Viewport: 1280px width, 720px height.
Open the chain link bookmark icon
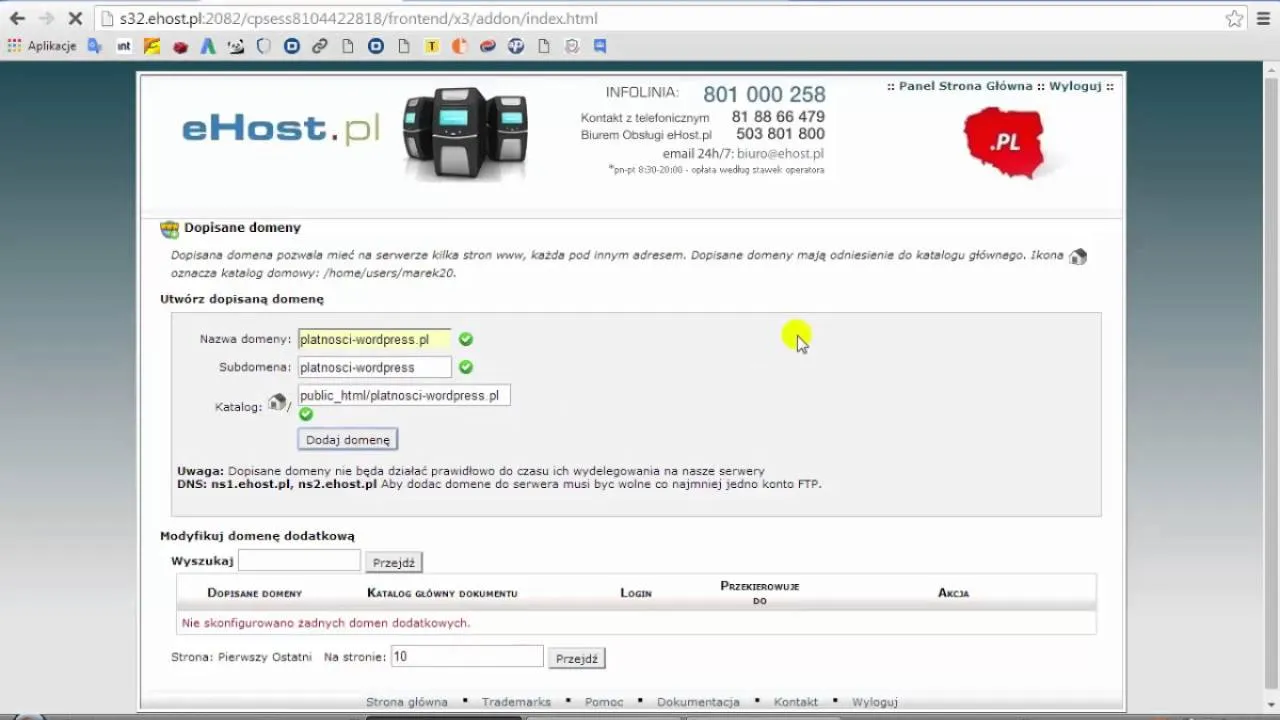tap(320, 46)
